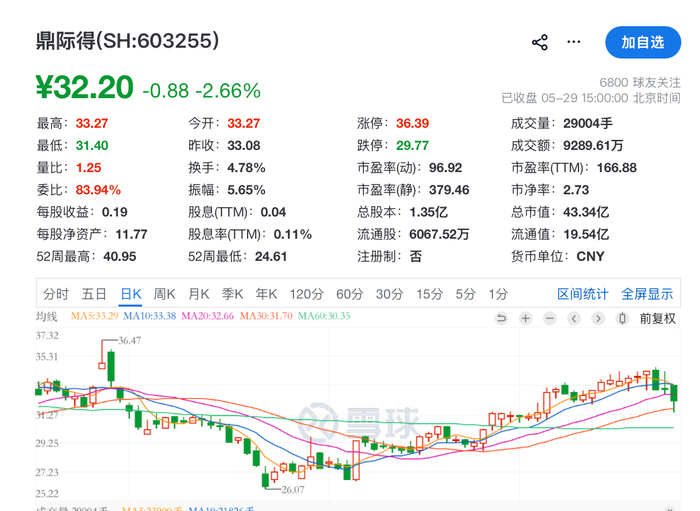The height and width of the screenshot is (511, 700).
Task: Switch to 1分 chart
Action: click(x=498, y=294)
